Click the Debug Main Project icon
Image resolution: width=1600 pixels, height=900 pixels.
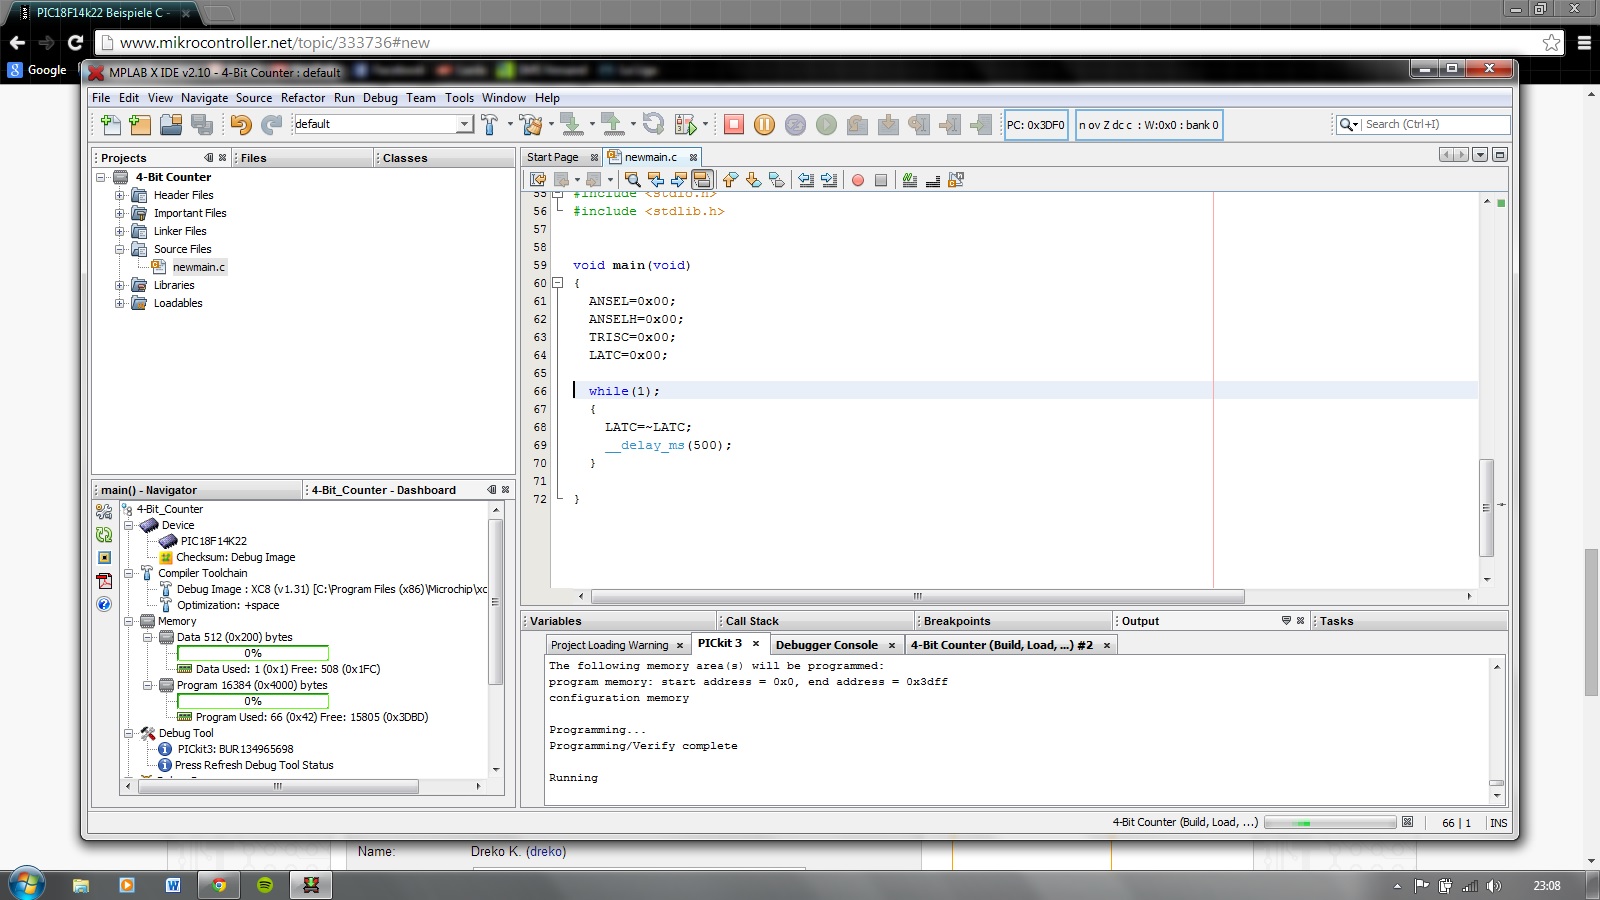click(x=686, y=124)
